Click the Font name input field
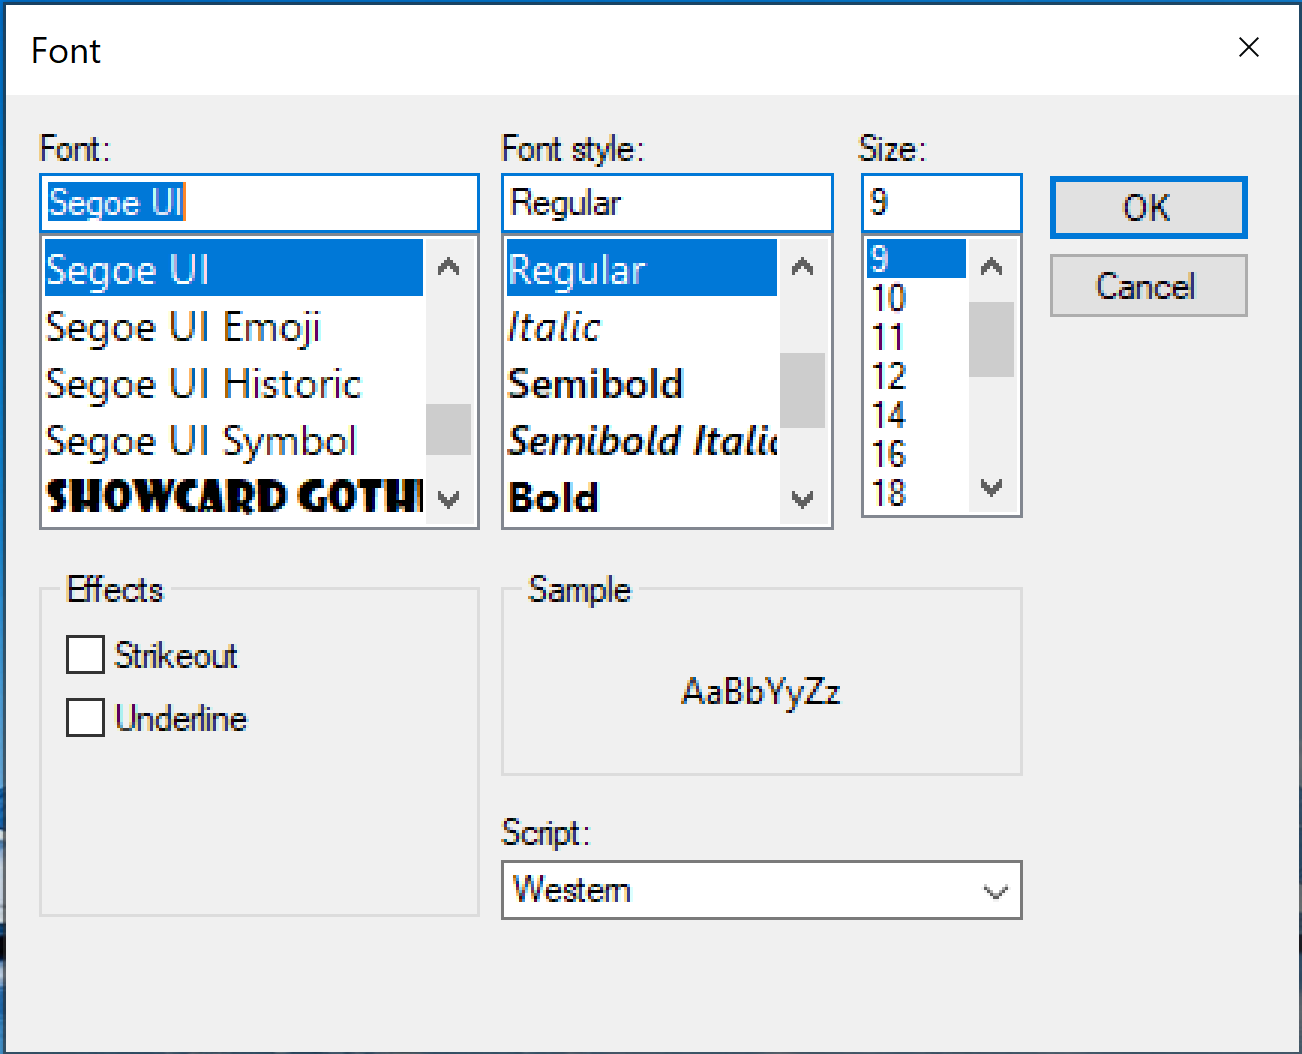Image resolution: width=1302 pixels, height=1054 pixels. (x=260, y=202)
